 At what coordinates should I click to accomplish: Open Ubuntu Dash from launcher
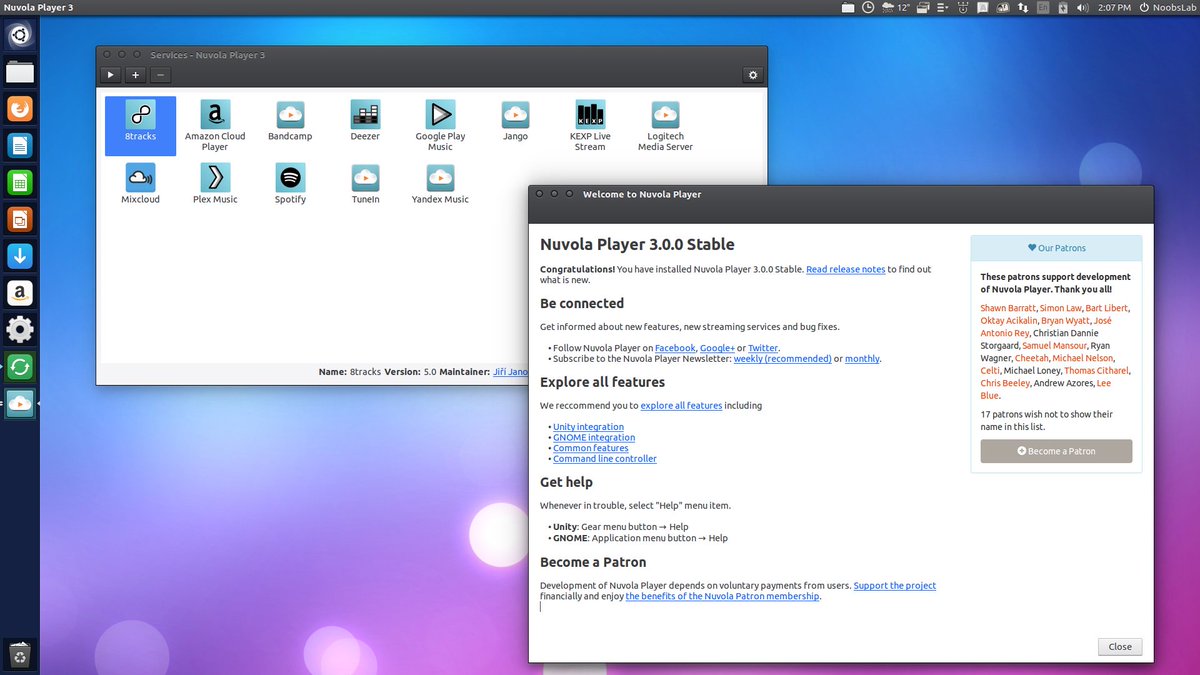click(x=20, y=35)
